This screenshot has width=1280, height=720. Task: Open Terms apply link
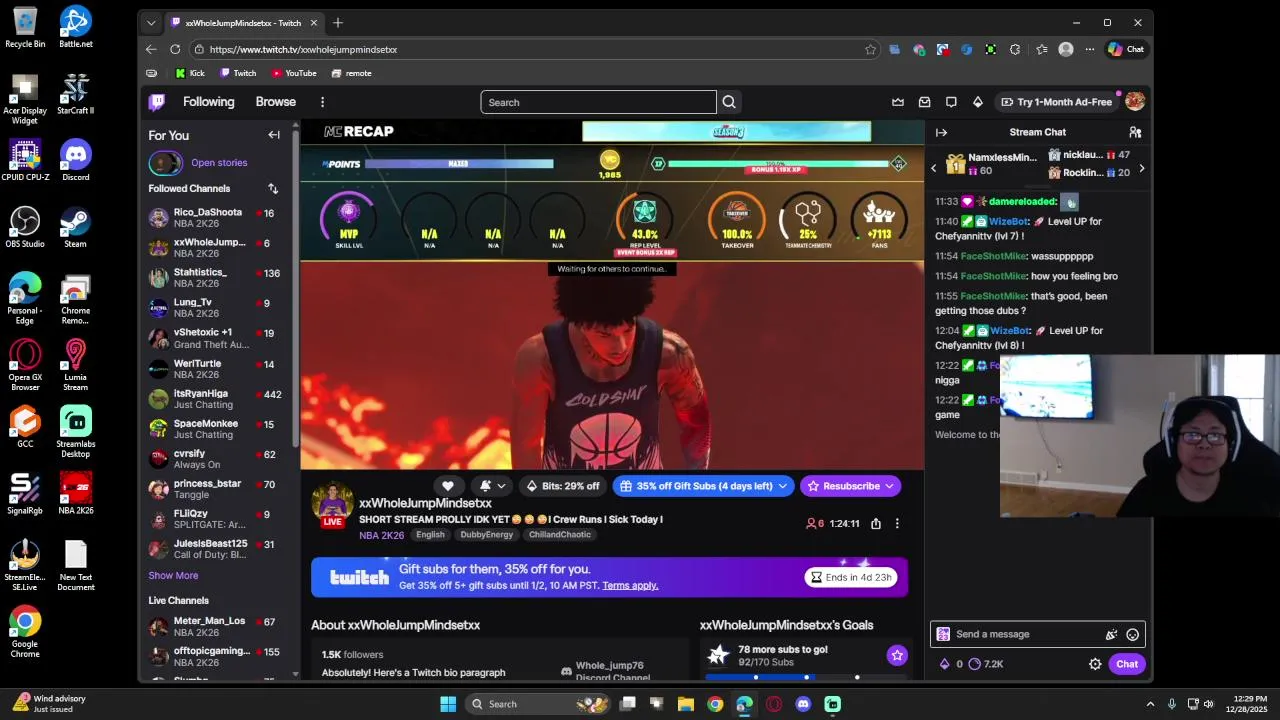click(630, 585)
